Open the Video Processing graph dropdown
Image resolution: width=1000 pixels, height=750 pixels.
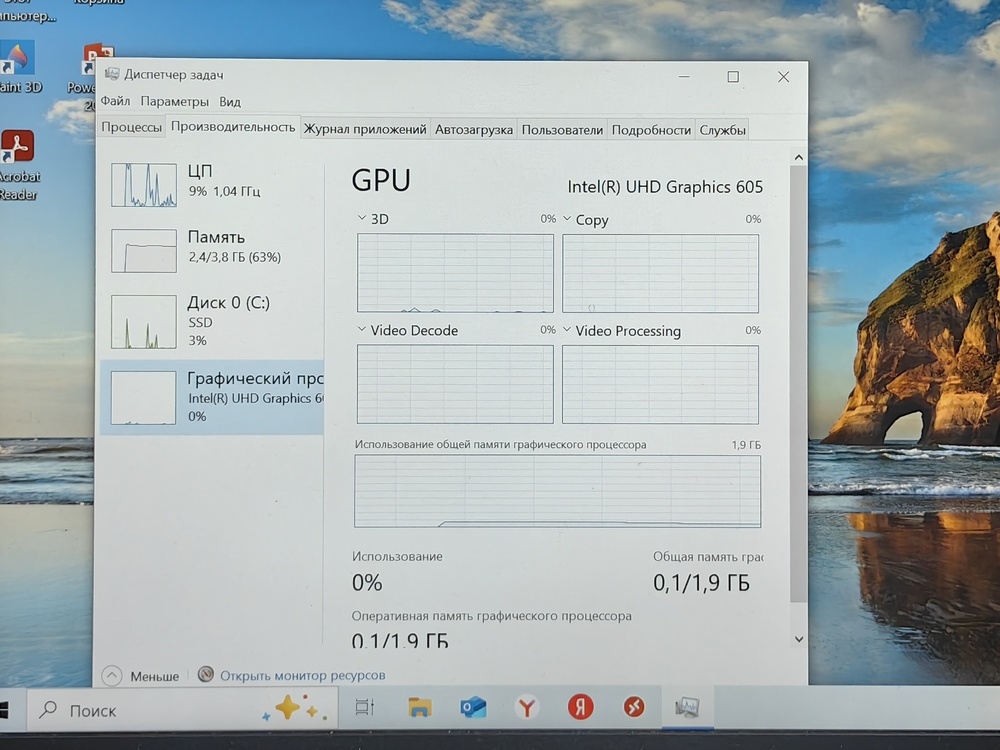point(567,330)
